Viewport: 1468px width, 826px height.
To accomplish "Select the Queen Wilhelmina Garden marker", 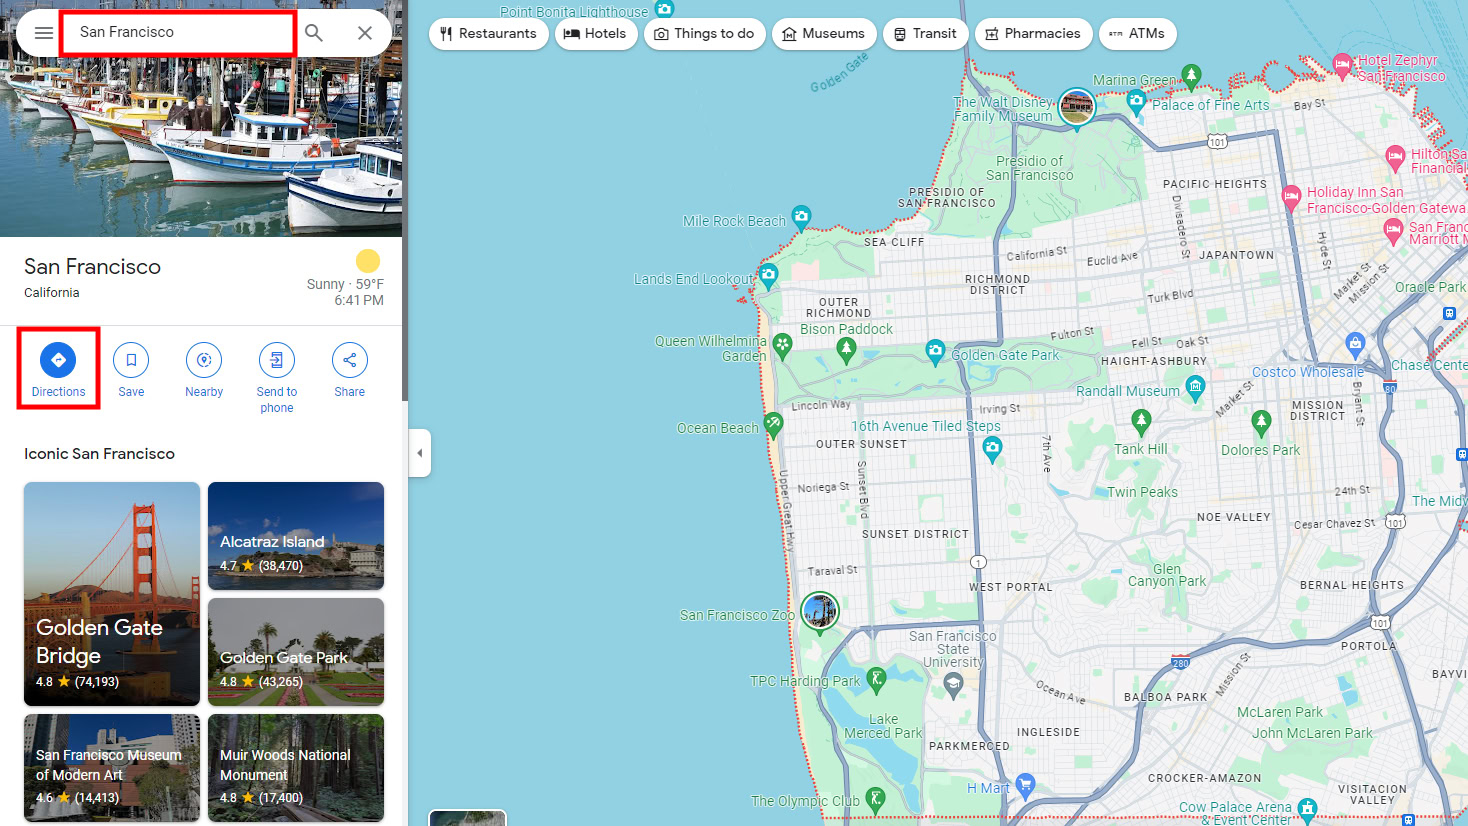I will 782,346.
